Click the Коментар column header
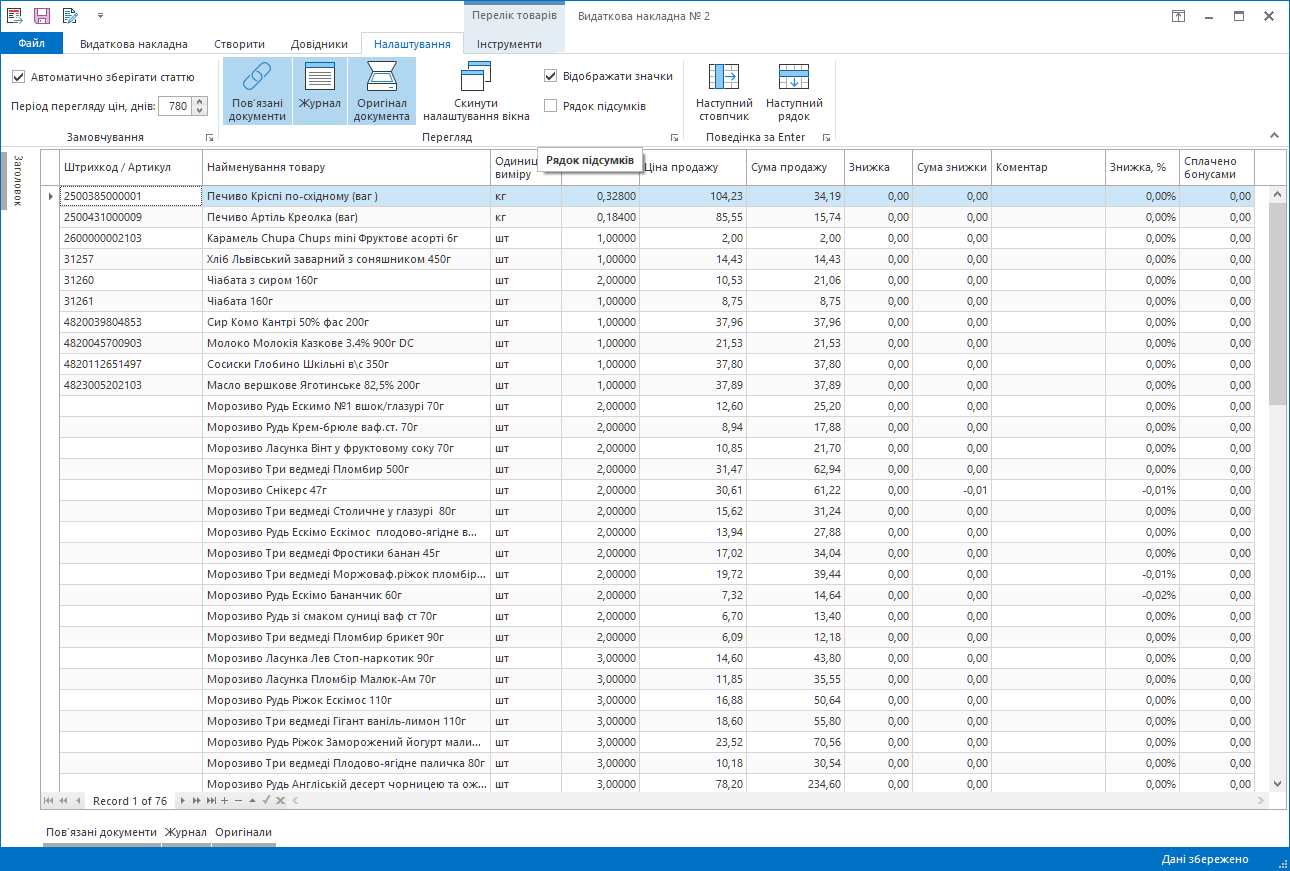This screenshot has height=871, width=1290. point(1048,167)
